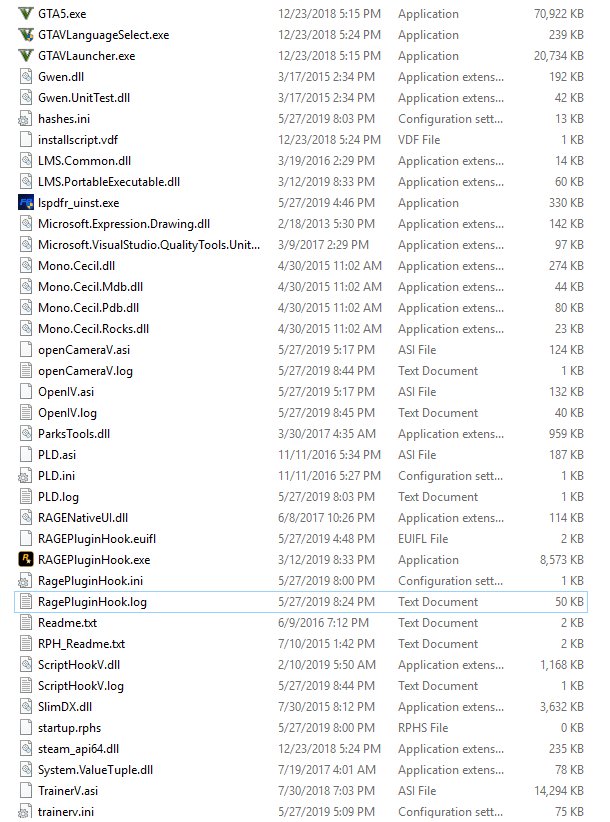Click the hashes.ini settings icon

coord(25,119)
